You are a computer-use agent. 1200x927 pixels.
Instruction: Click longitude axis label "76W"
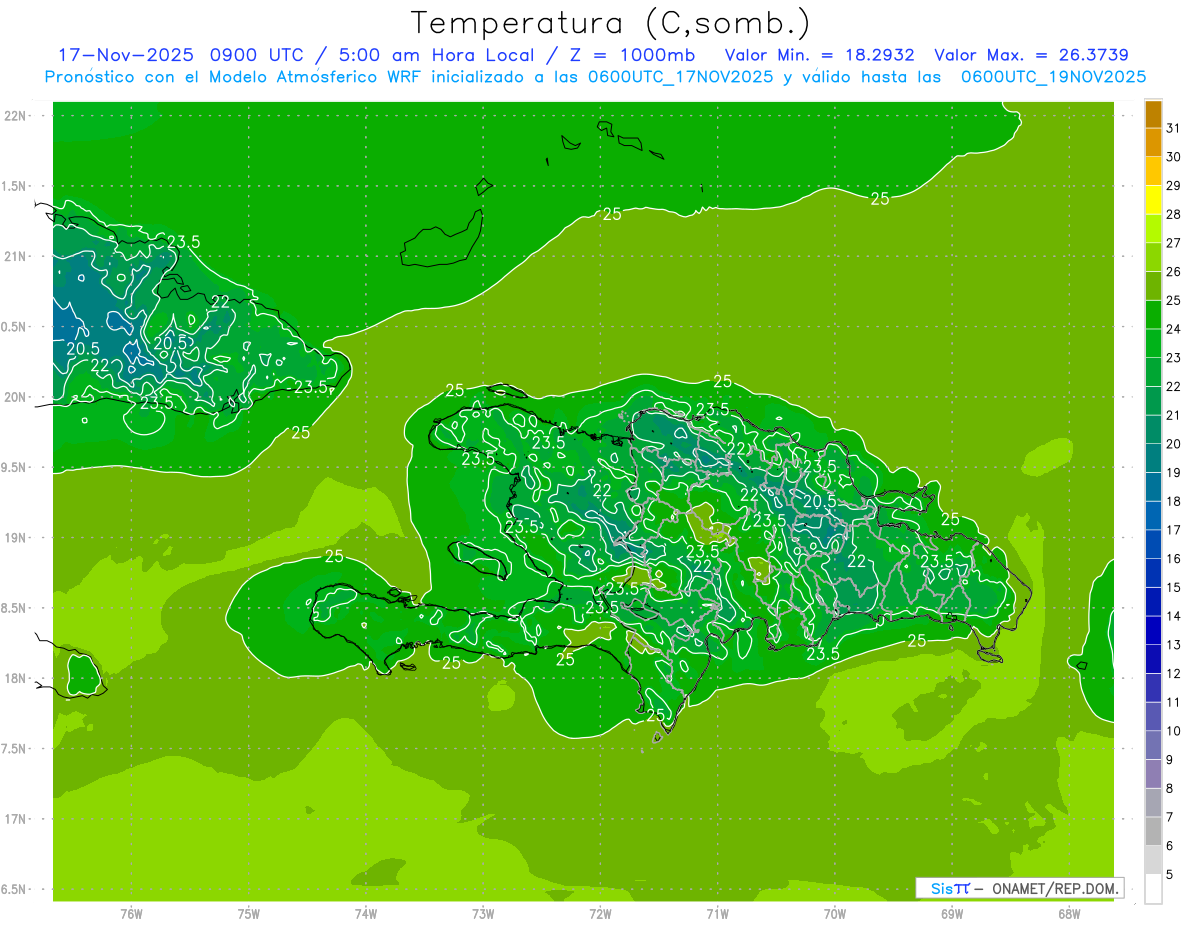[131, 914]
